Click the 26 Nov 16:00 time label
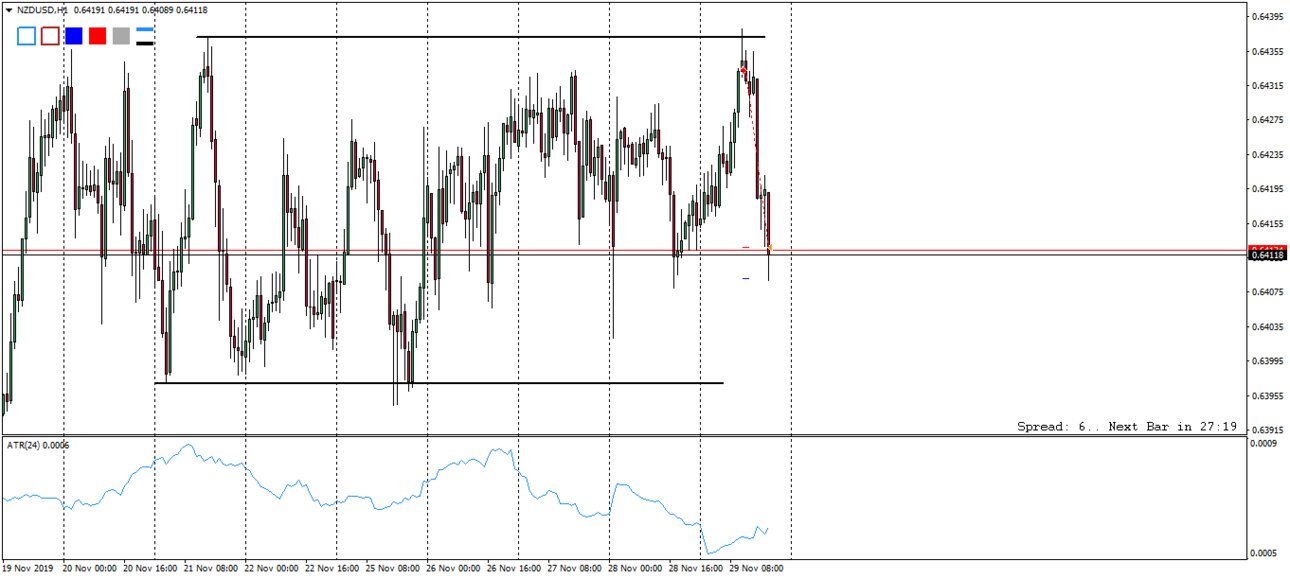Screen dimensions: 1290x579 (x=513, y=568)
